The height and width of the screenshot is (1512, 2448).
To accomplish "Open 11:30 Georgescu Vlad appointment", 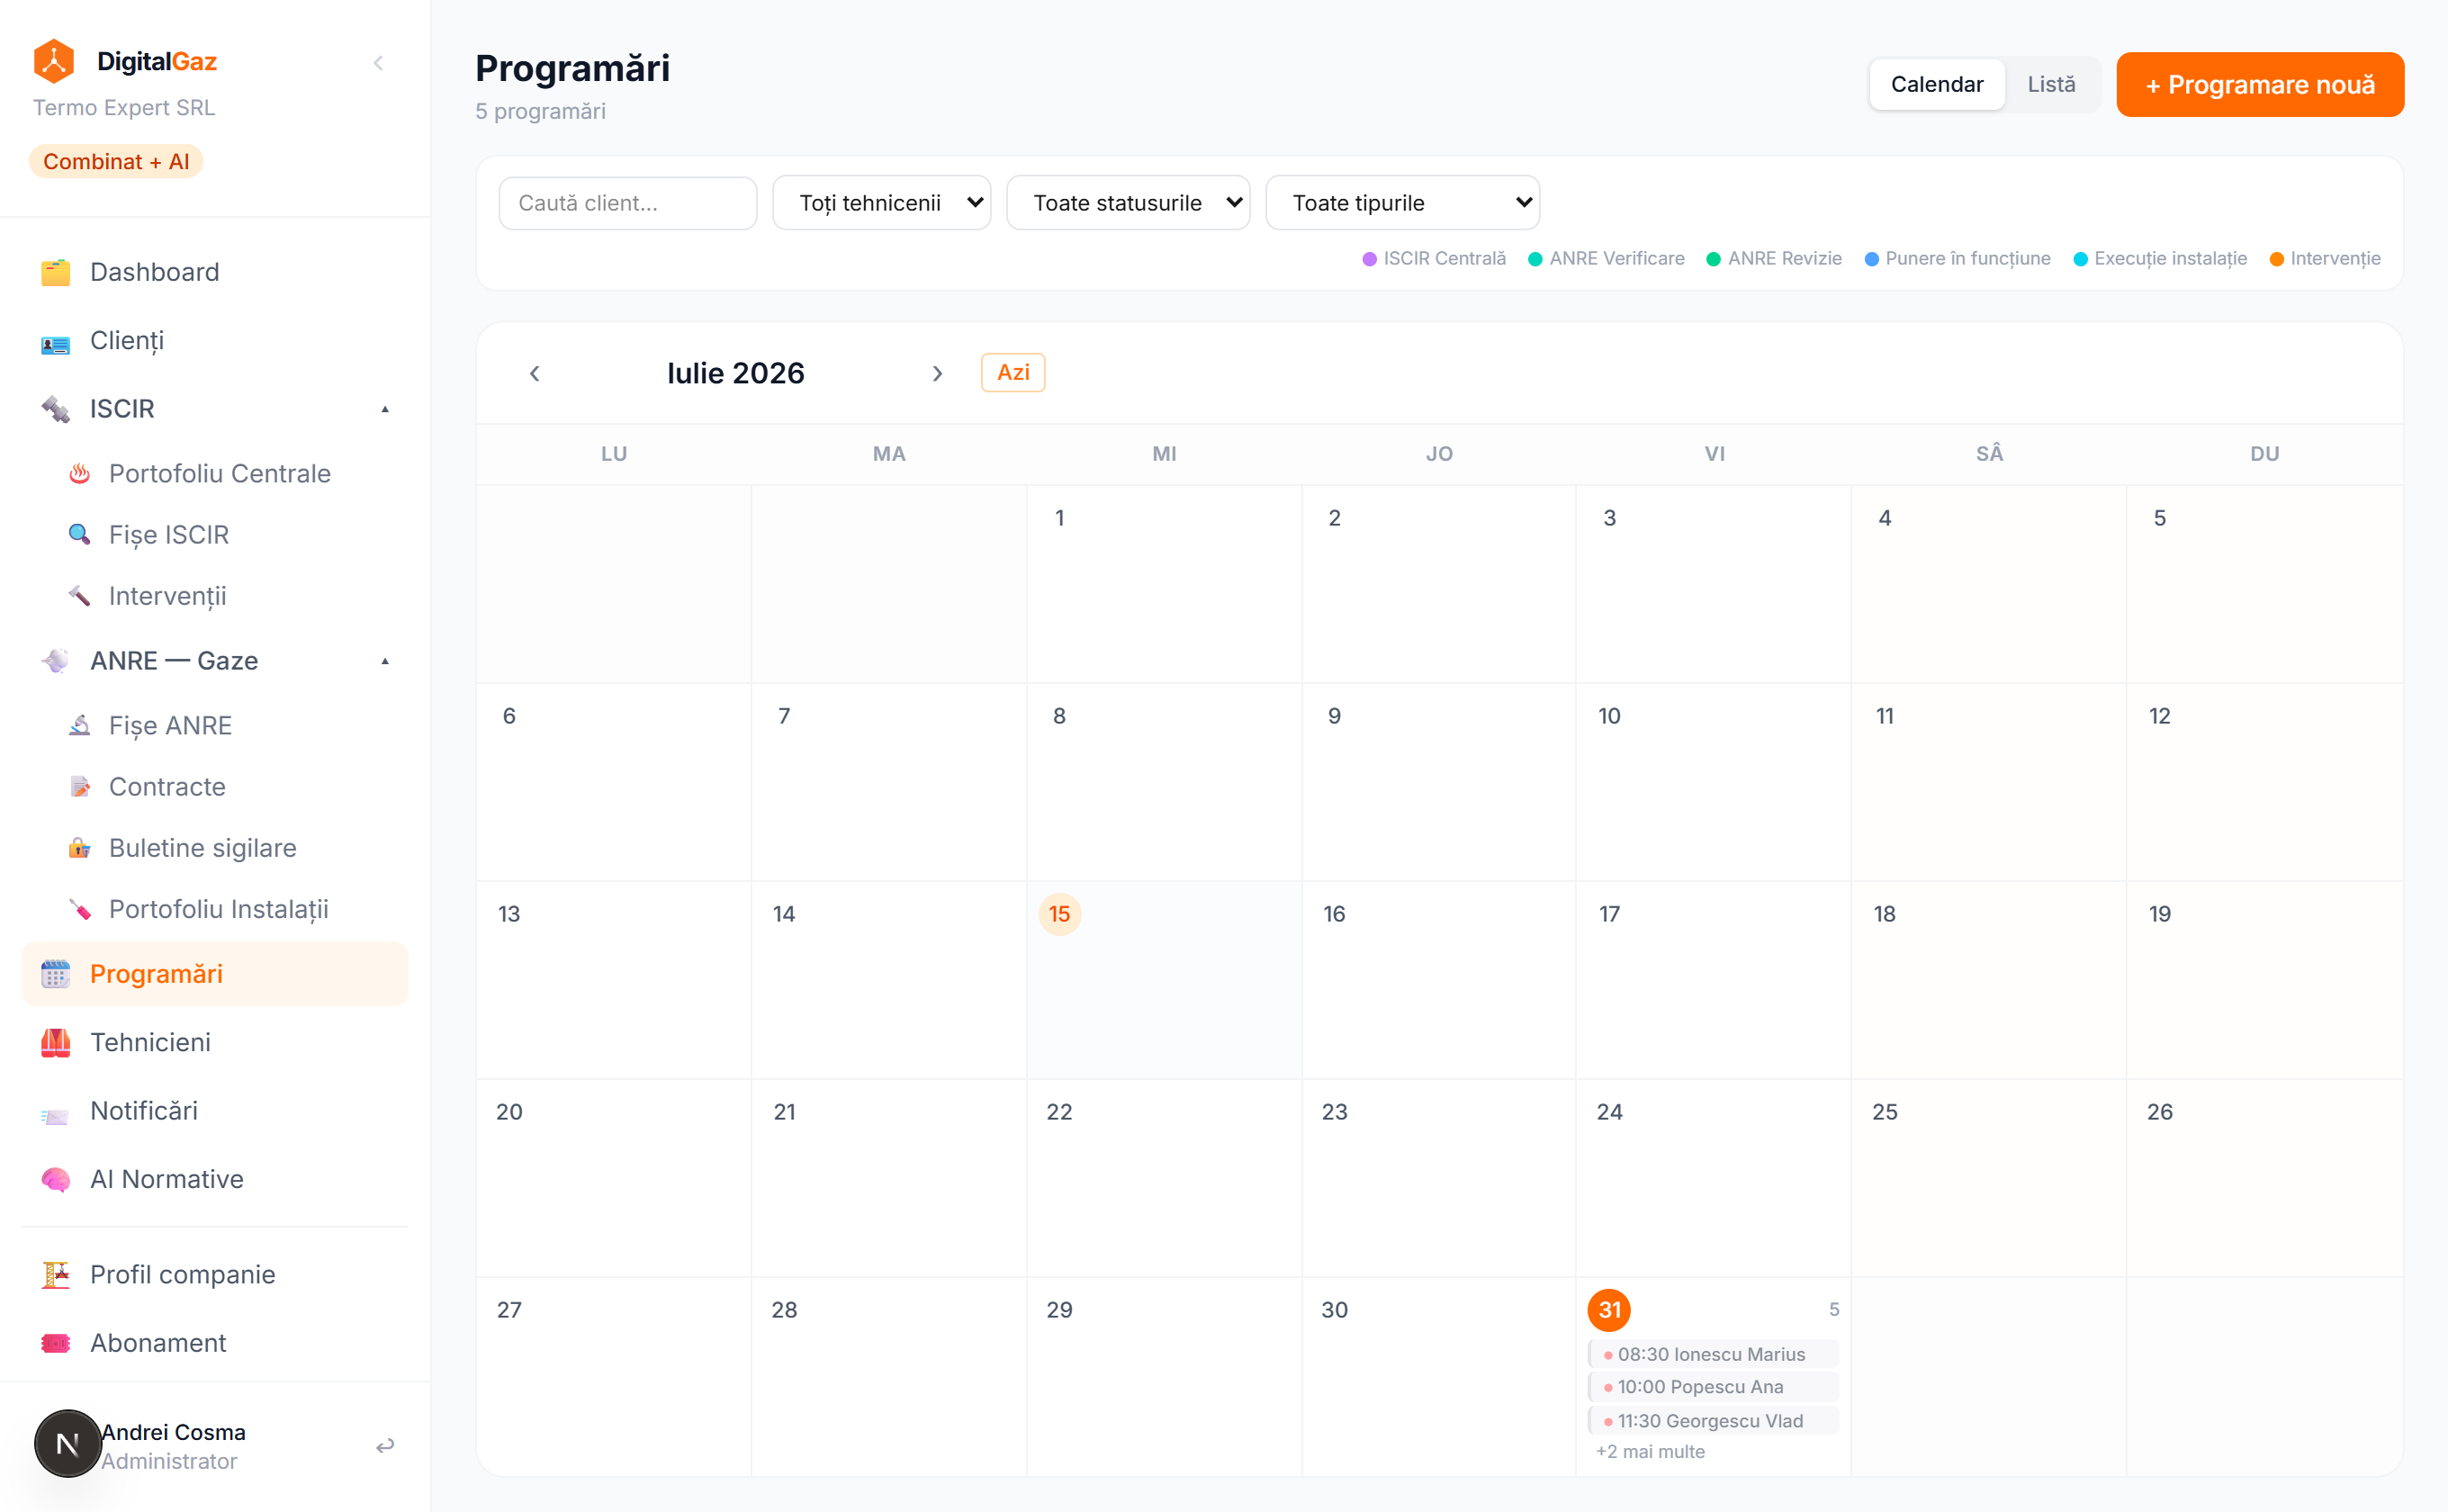I will pos(1713,1421).
